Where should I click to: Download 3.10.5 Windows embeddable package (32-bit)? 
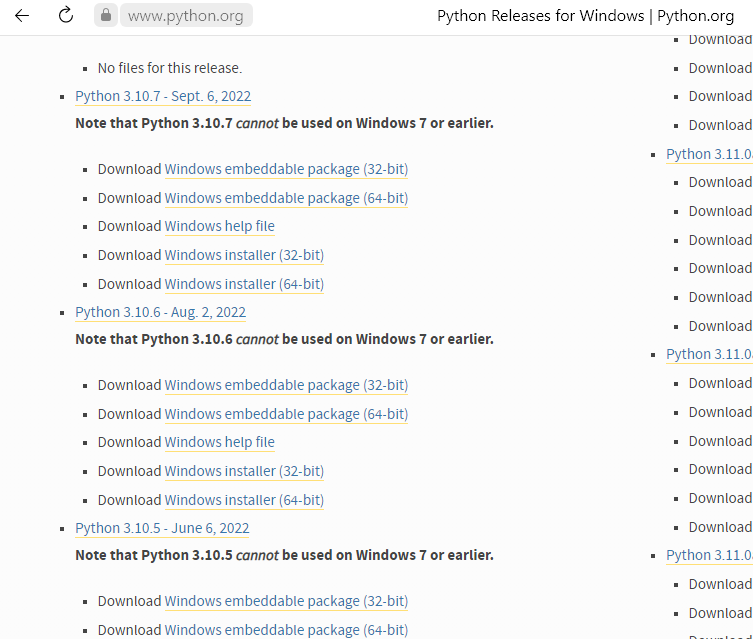coord(286,601)
